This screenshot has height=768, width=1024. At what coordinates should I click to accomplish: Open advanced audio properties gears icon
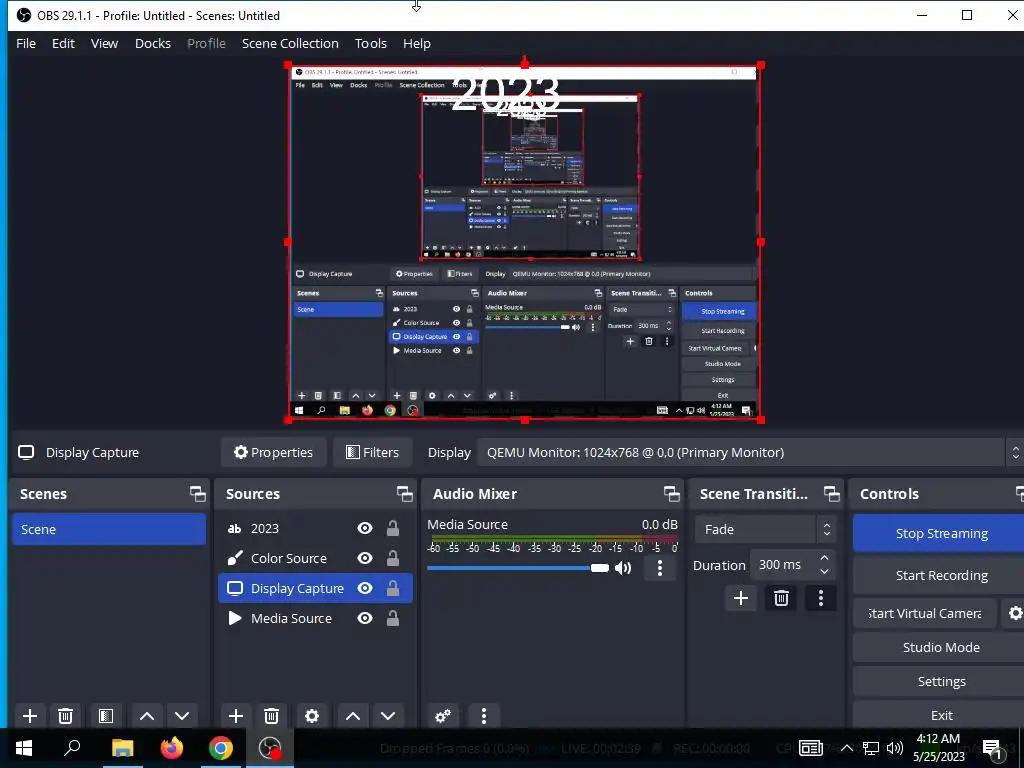coord(443,716)
